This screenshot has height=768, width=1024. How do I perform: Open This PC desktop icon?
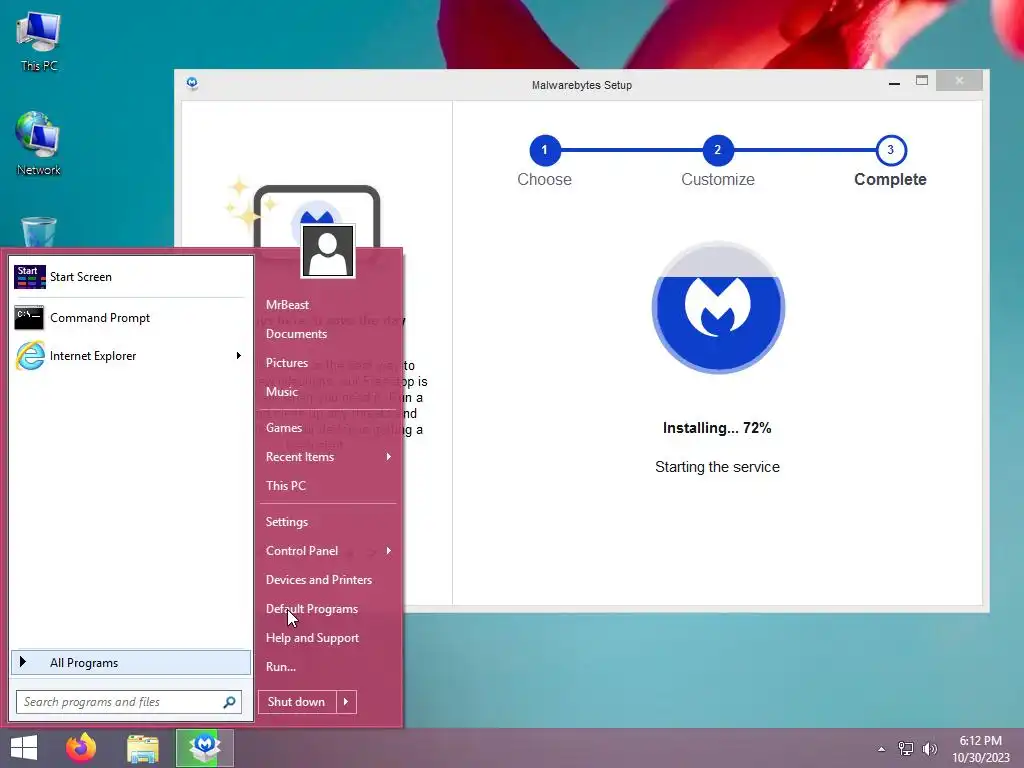pos(39,40)
